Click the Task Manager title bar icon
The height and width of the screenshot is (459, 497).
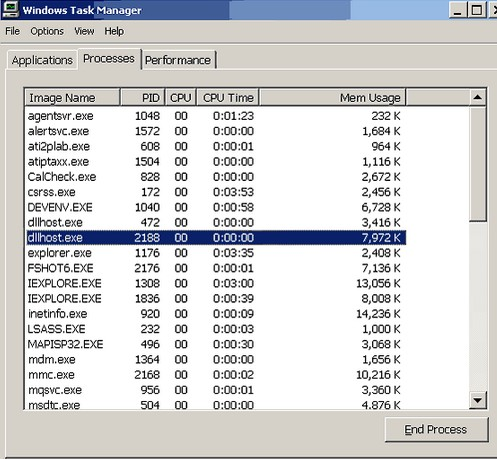pos(10,10)
